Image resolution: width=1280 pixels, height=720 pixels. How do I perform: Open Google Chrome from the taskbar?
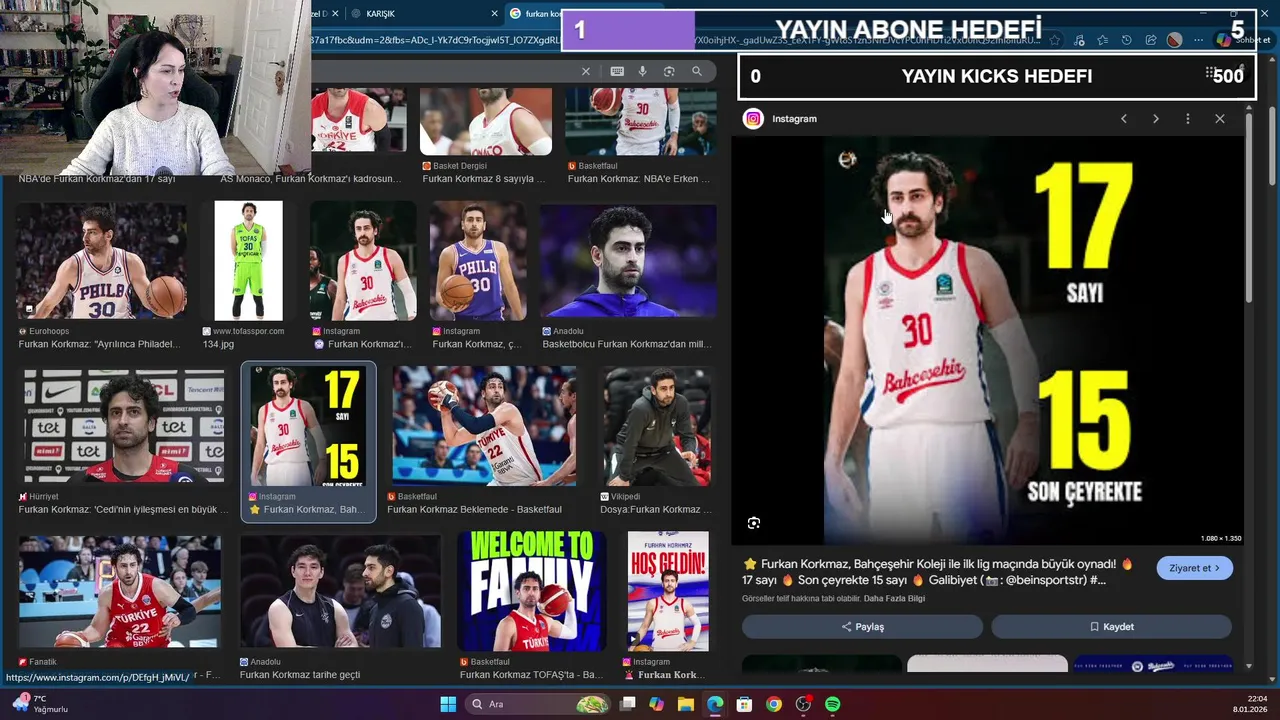(774, 704)
